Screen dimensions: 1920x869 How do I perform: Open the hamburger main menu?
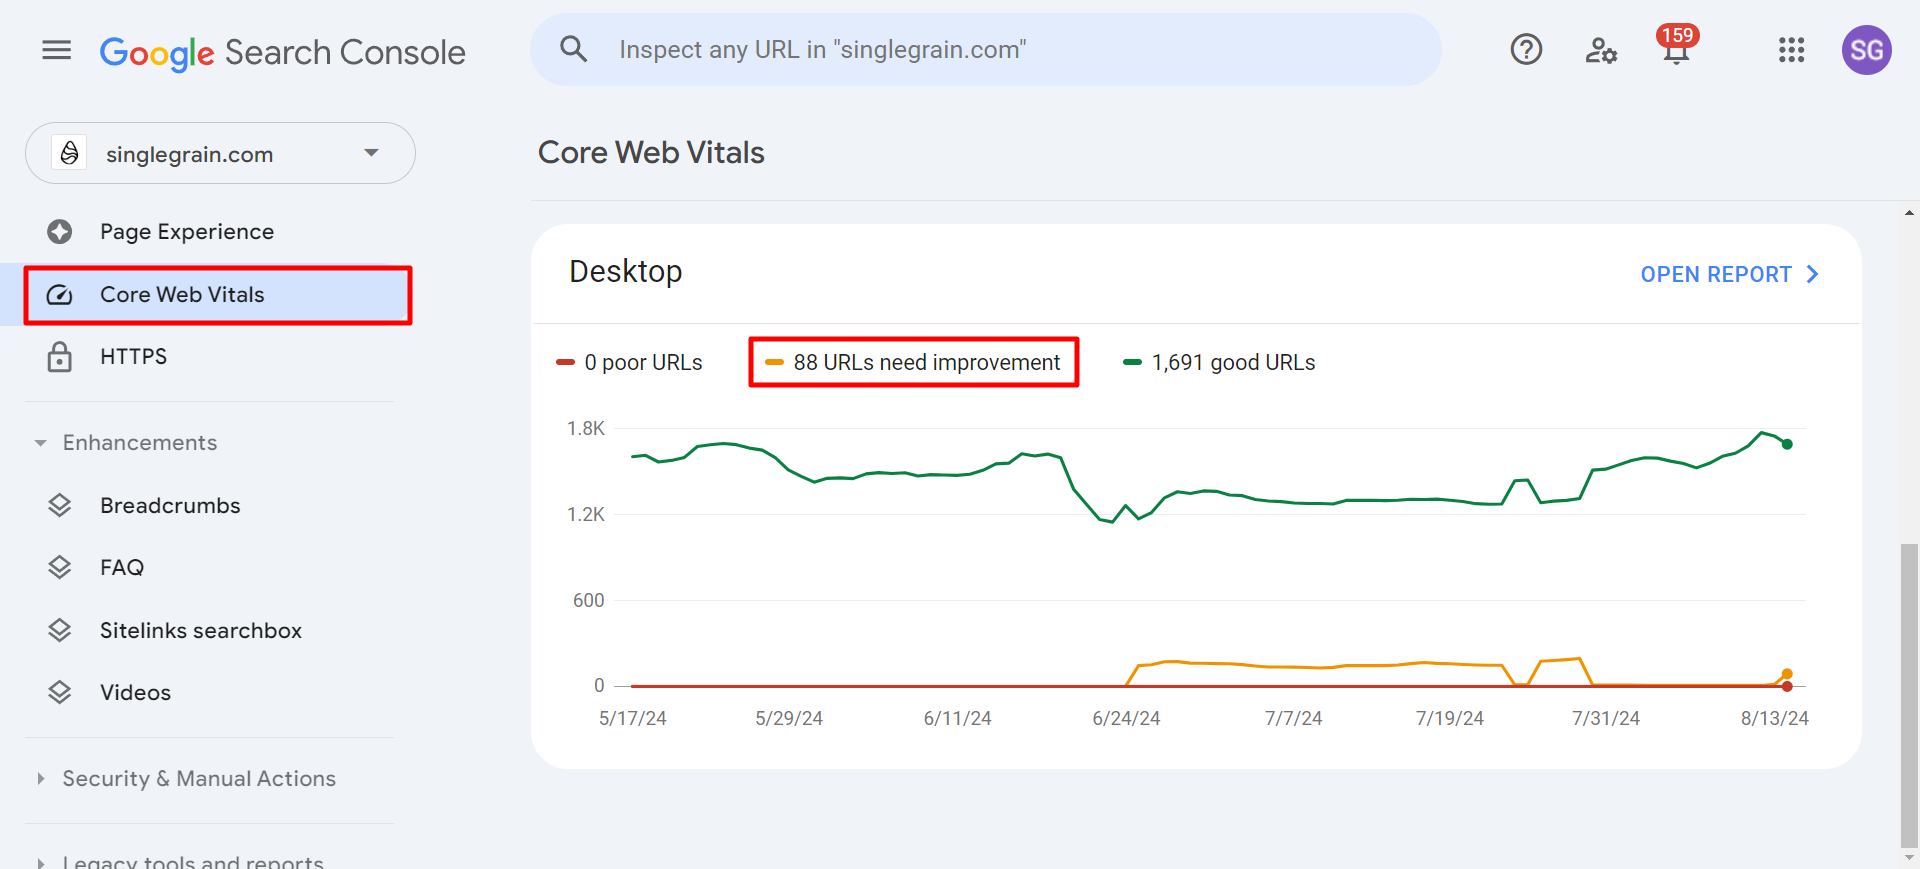pos(57,50)
